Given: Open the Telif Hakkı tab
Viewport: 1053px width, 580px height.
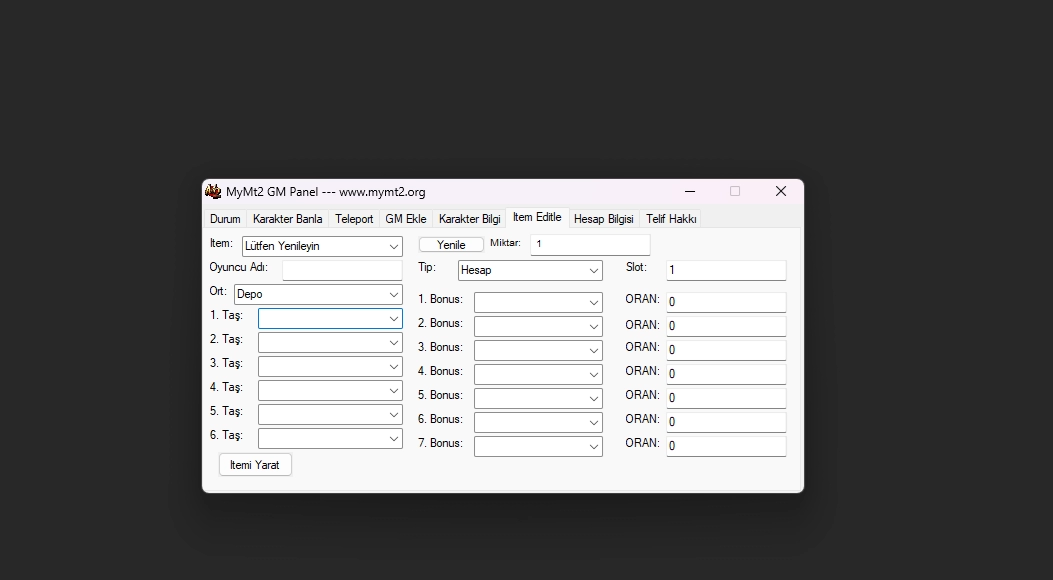Looking at the screenshot, I should coord(671,219).
